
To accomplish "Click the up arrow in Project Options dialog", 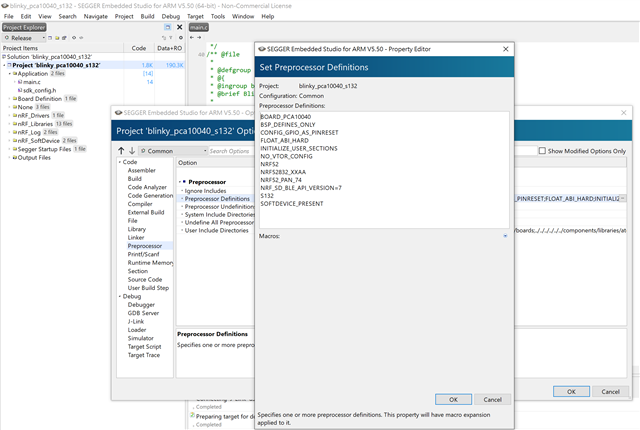I will [x=121, y=151].
